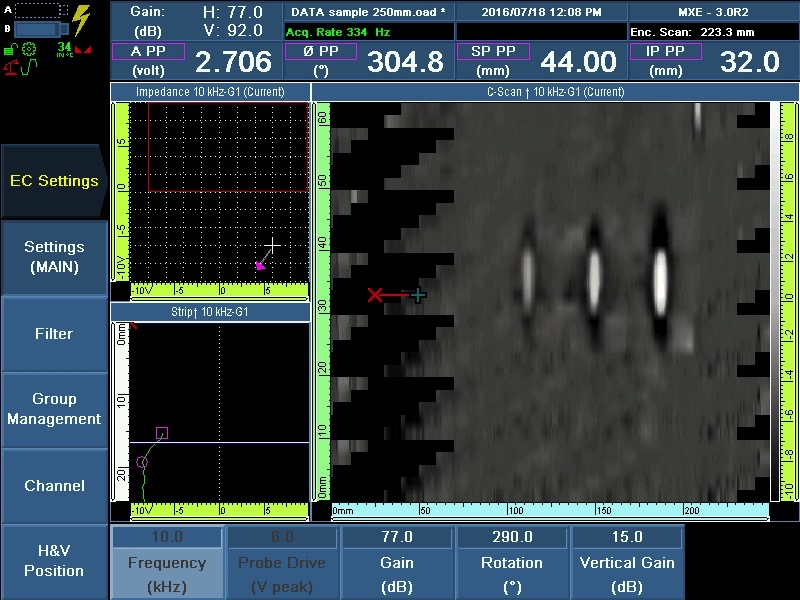Open Group Management submenu
Image resolution: width=800 pixels, height=600 pixels.
[54, 409]
